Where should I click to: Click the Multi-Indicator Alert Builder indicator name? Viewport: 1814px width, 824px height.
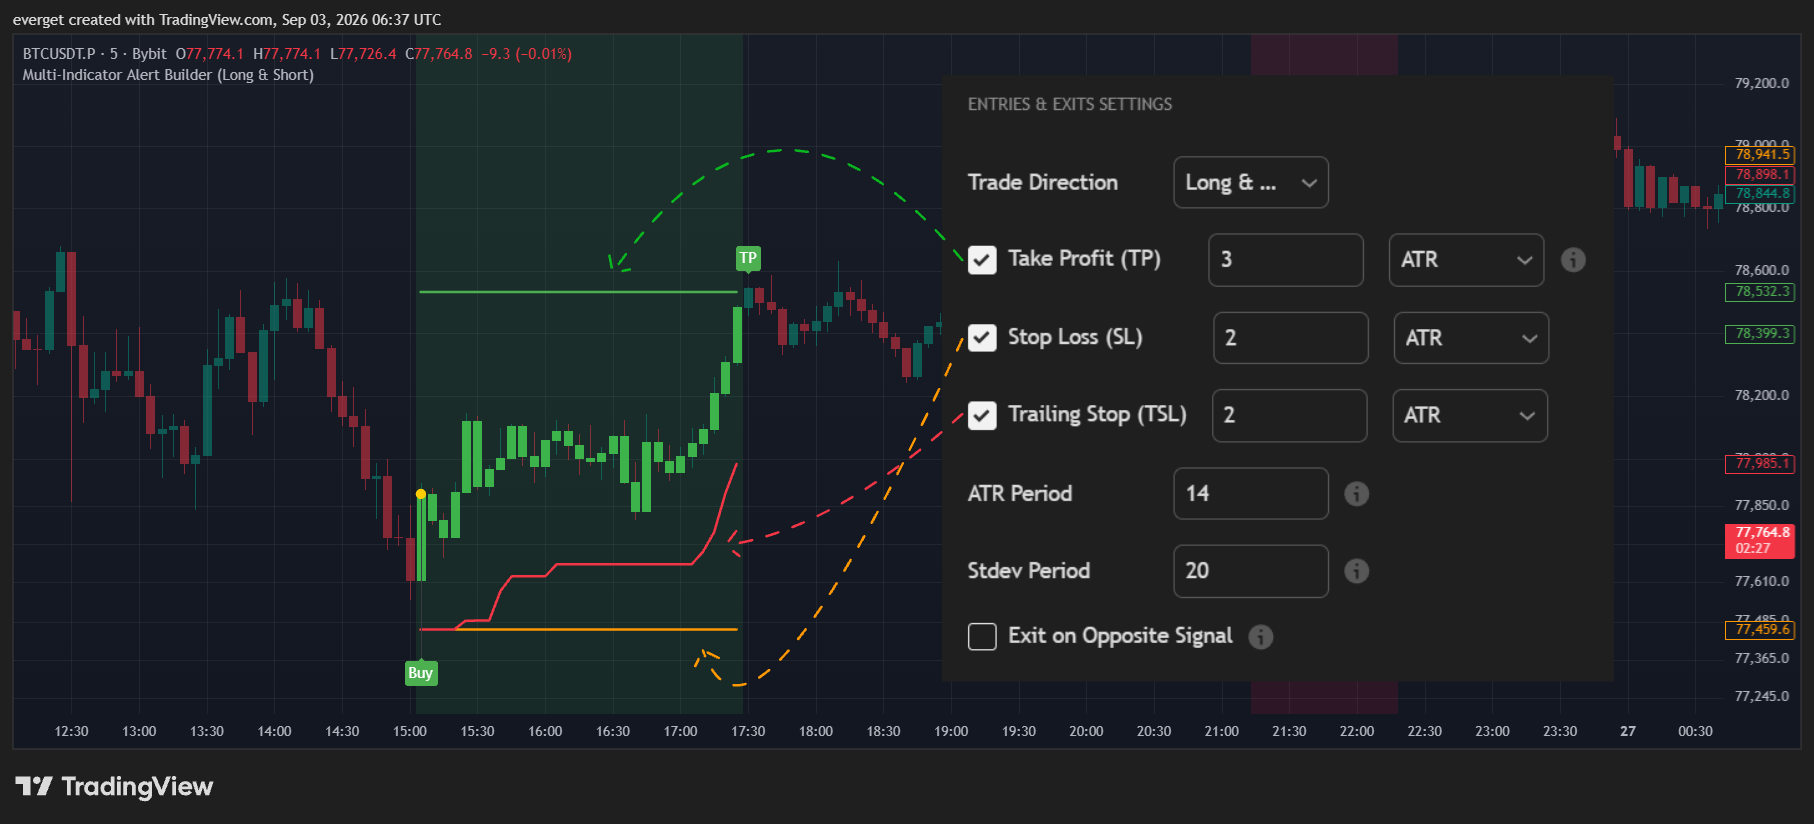[x=168, y=75]
